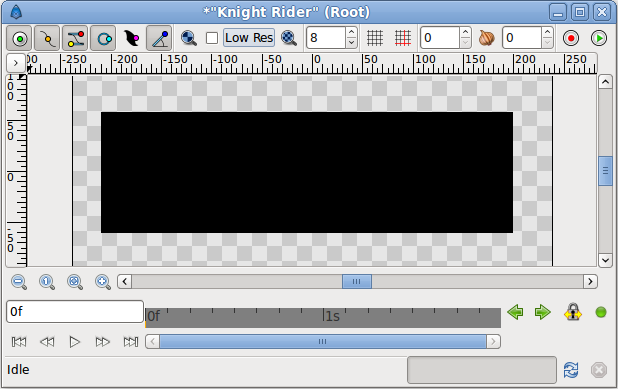618x389 pixels.
Task: Toggle the red snap-to-grid icon
Action: [403, 38]
